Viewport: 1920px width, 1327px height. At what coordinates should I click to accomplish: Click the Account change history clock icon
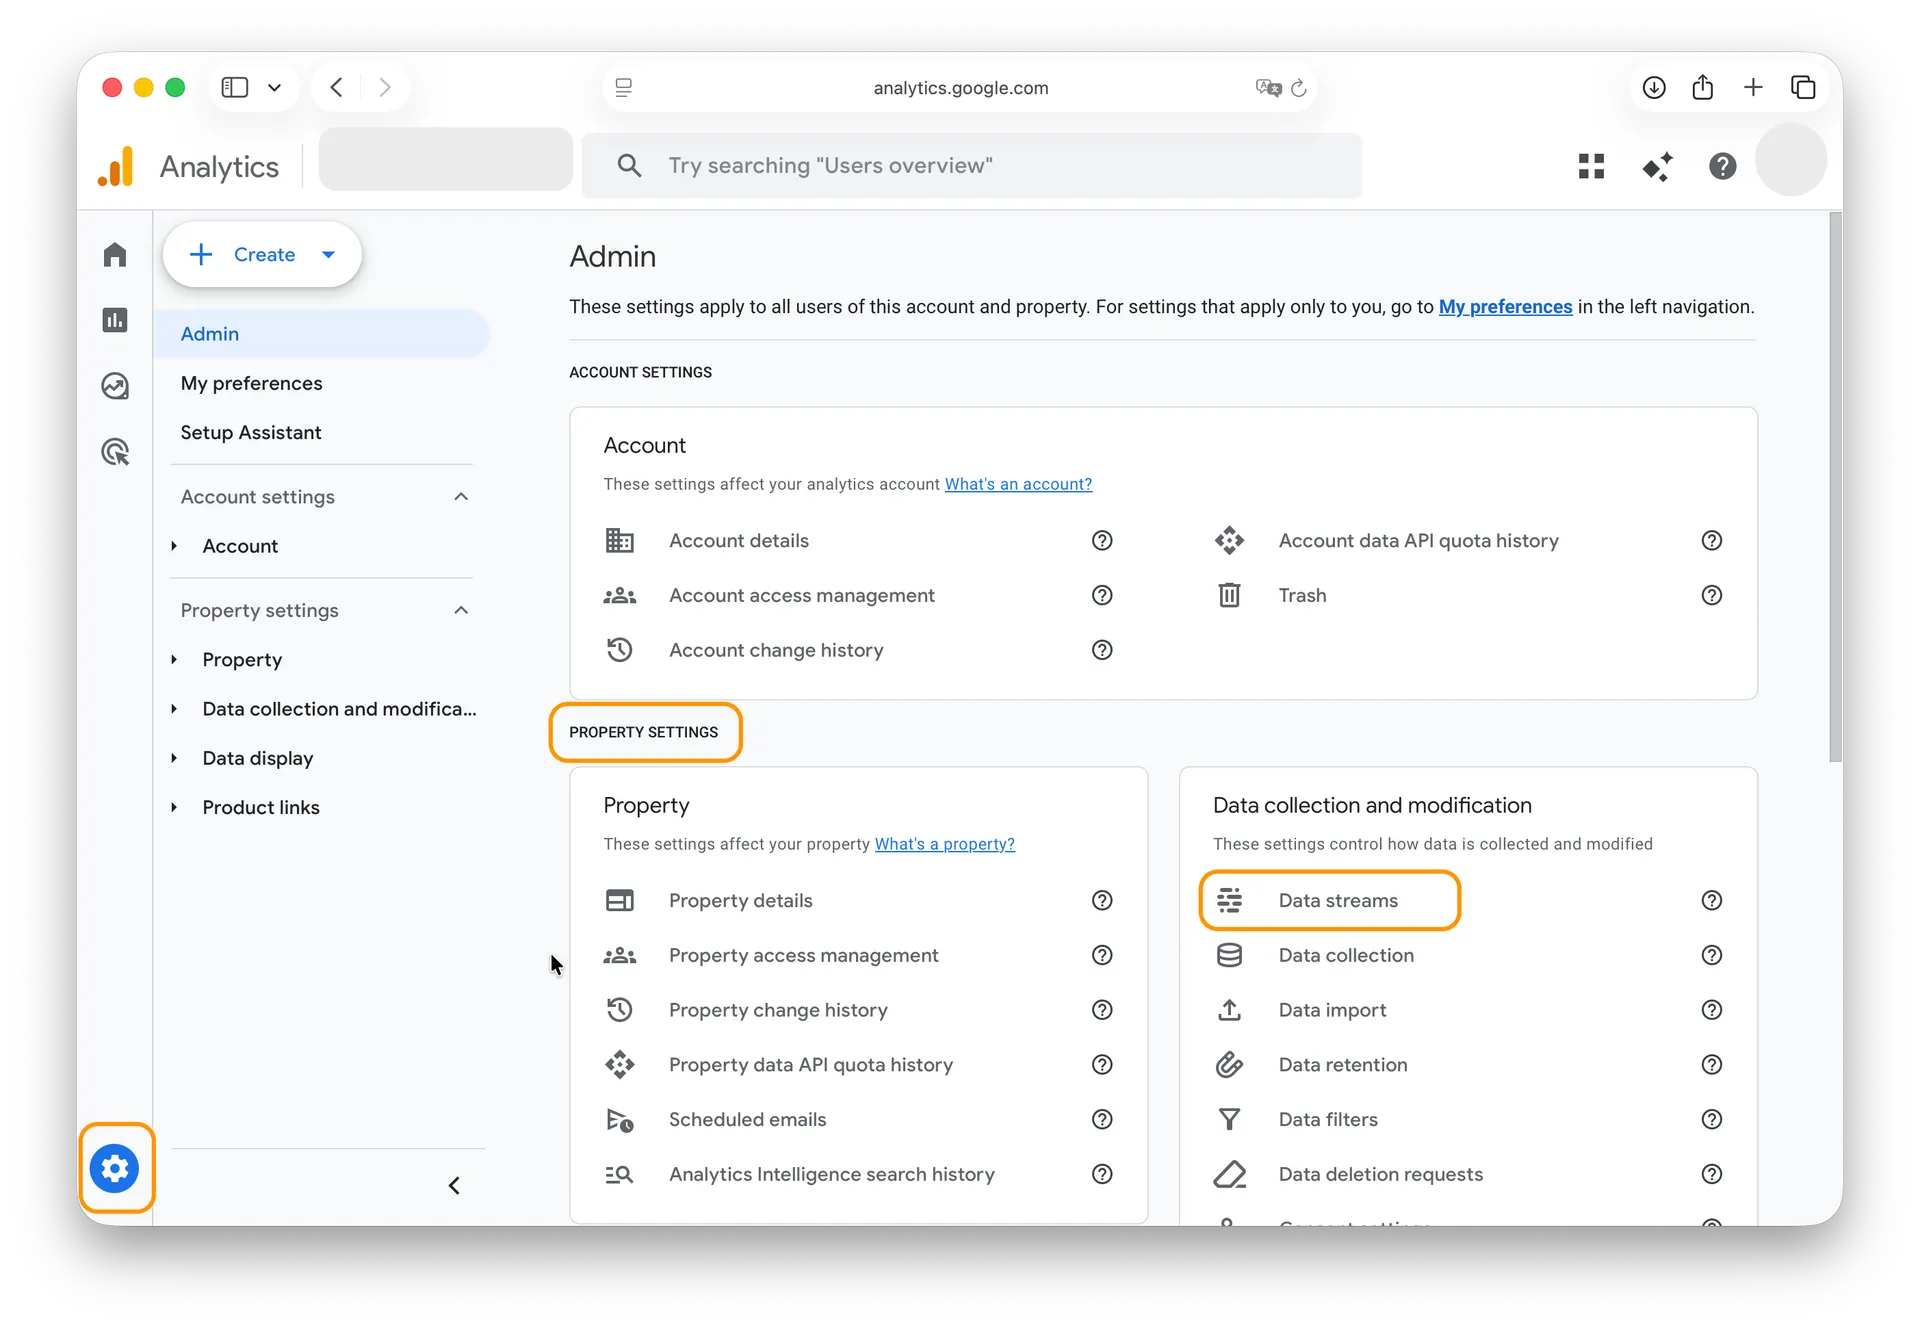[619, 649]
